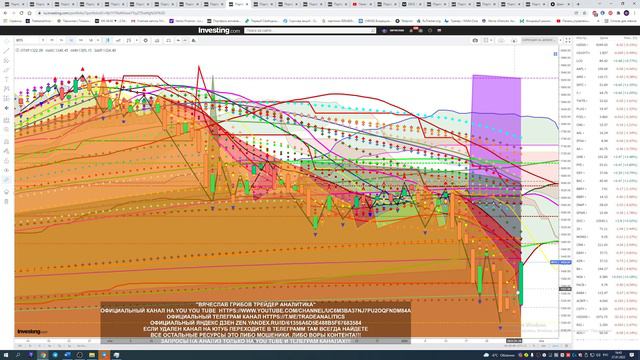Open the patterns drawing tool

(6, 89)
